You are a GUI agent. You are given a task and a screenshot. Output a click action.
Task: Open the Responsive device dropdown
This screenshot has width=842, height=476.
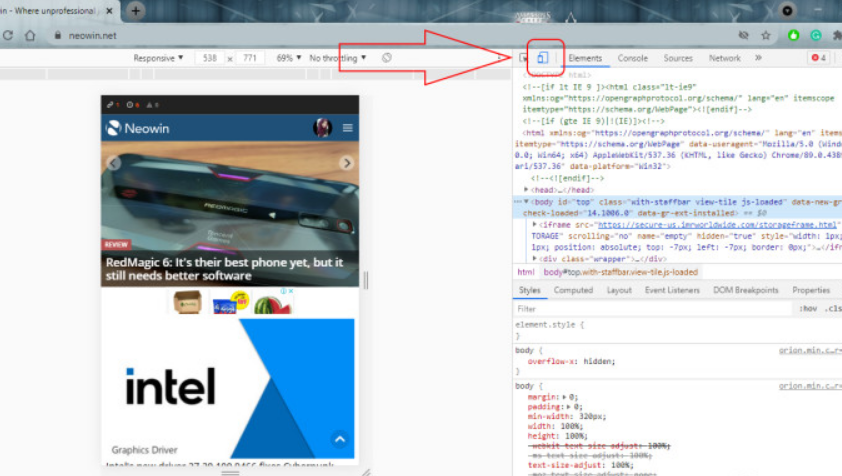click(158, 57)
